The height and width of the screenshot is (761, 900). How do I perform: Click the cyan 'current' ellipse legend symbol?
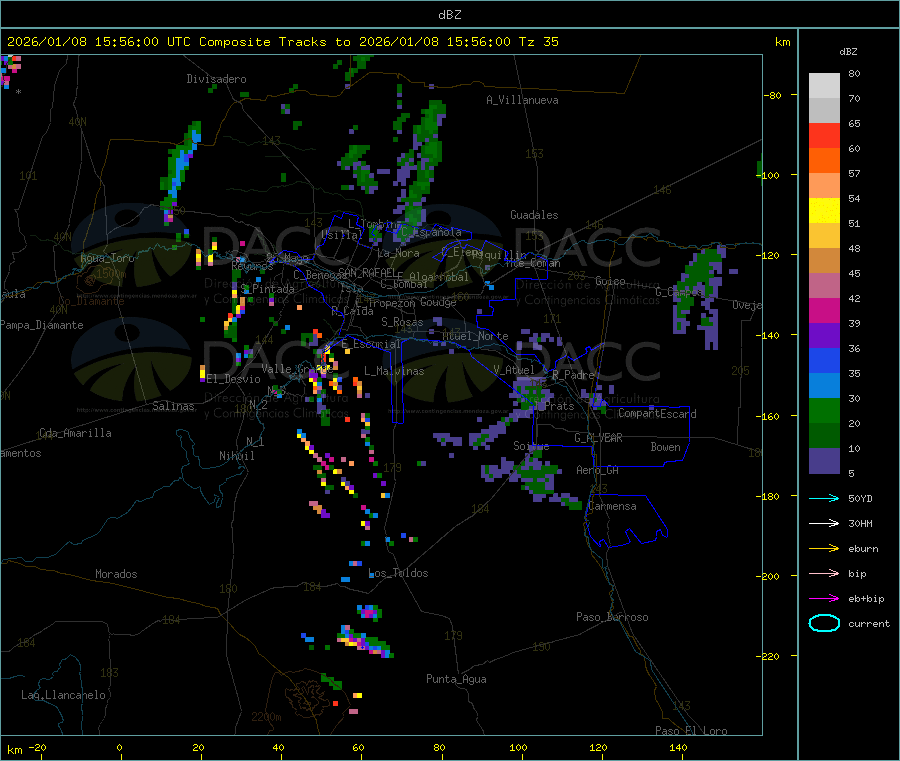(824, 623)
